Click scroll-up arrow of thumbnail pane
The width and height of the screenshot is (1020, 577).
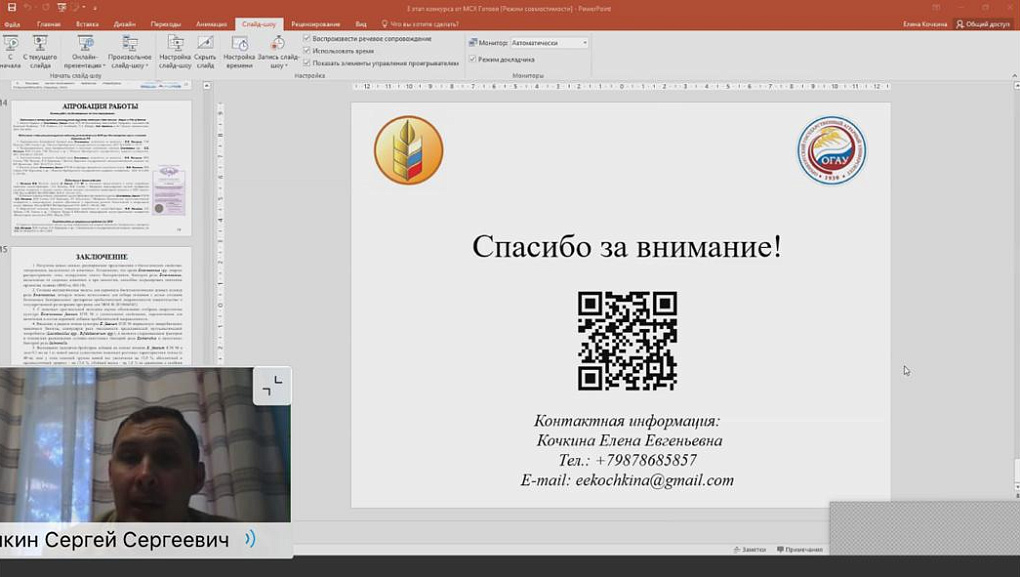click(207, 86)
